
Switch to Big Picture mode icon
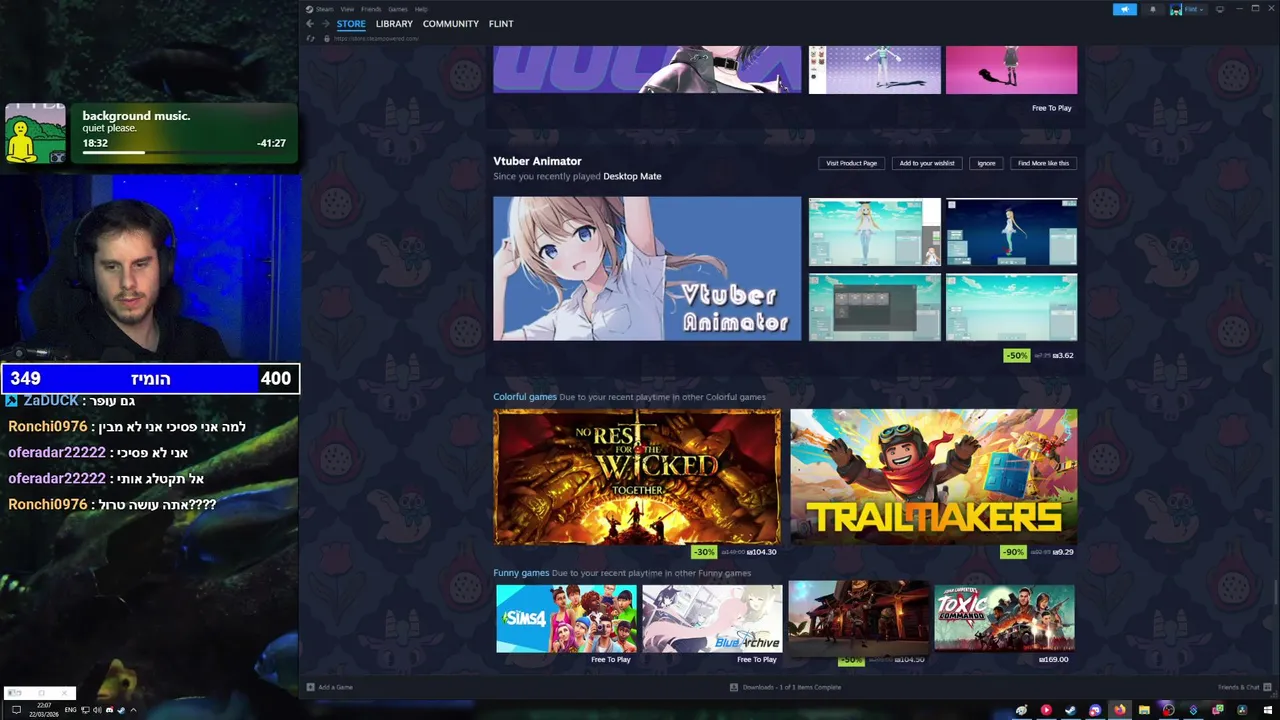[x=1219, y=9]
